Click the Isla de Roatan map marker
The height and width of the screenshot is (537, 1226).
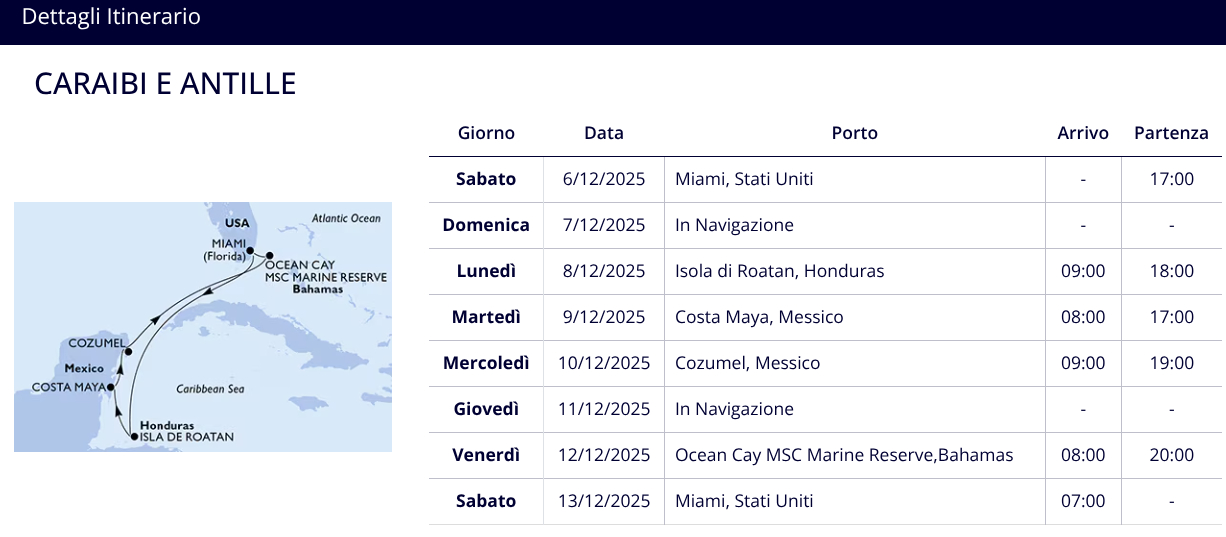[134, 436]
